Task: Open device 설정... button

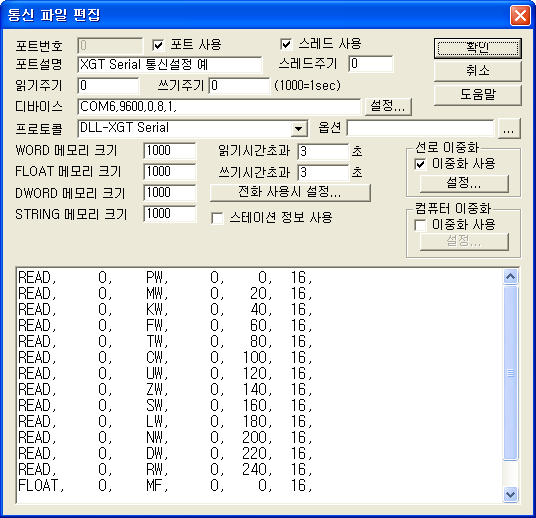Action: (388, 106)
